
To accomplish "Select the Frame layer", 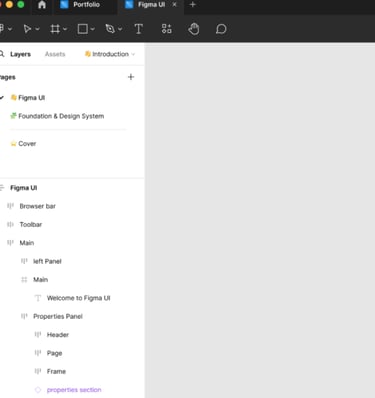I will (56, 371).
